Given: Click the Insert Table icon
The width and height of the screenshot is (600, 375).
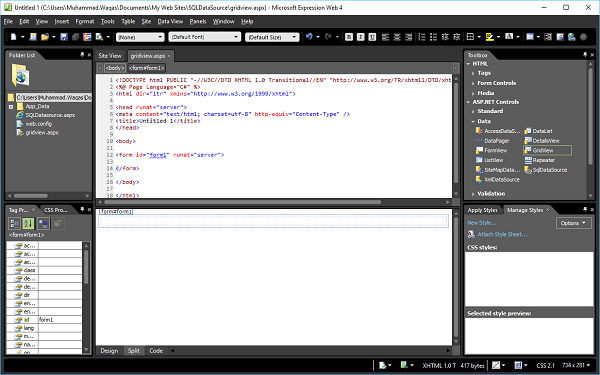Looking at the screenshot, I should pyautogui.click(x=530, y=37).
